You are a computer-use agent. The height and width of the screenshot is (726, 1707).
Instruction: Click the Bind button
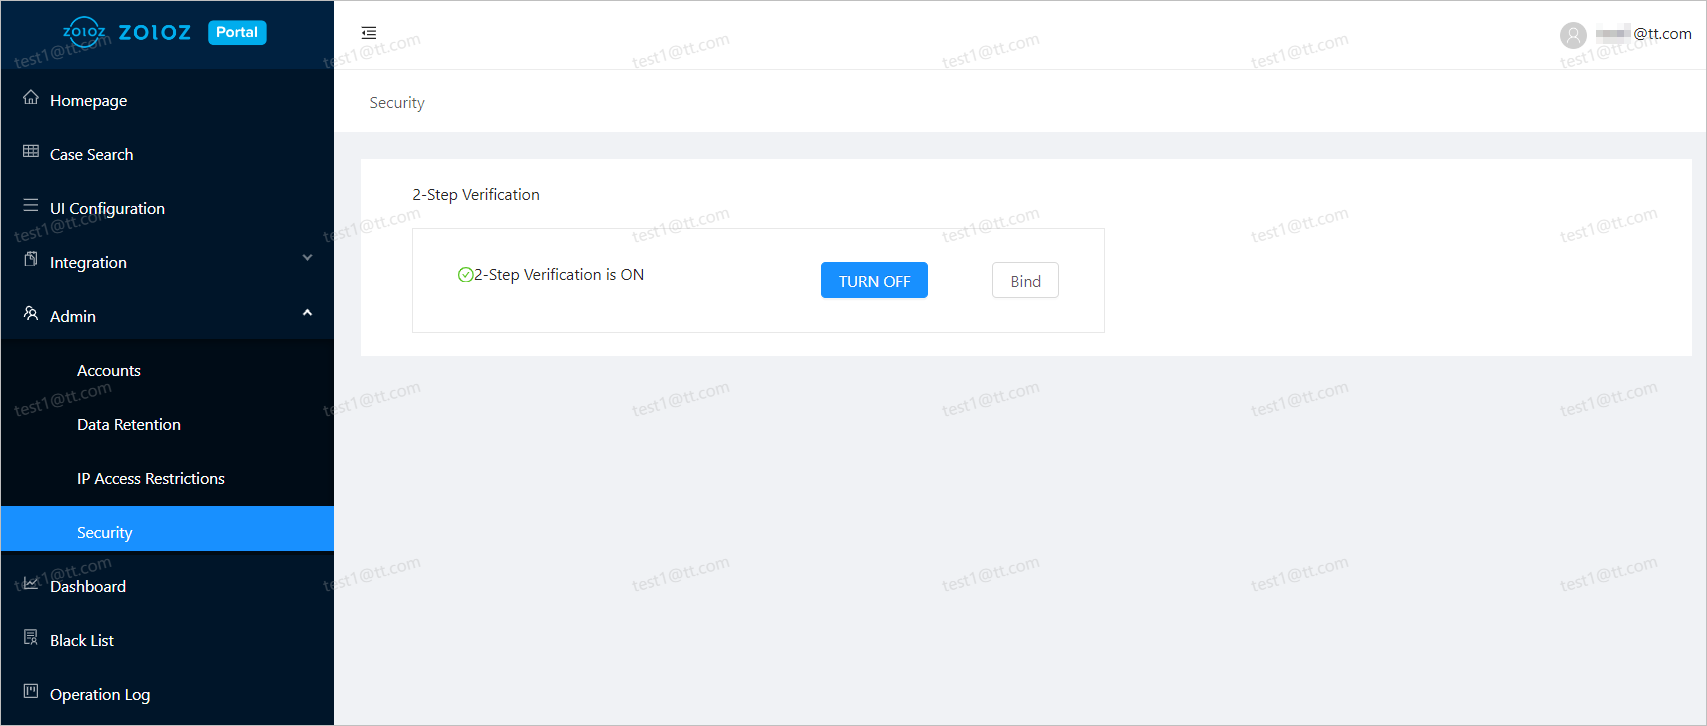[1025, 280]
